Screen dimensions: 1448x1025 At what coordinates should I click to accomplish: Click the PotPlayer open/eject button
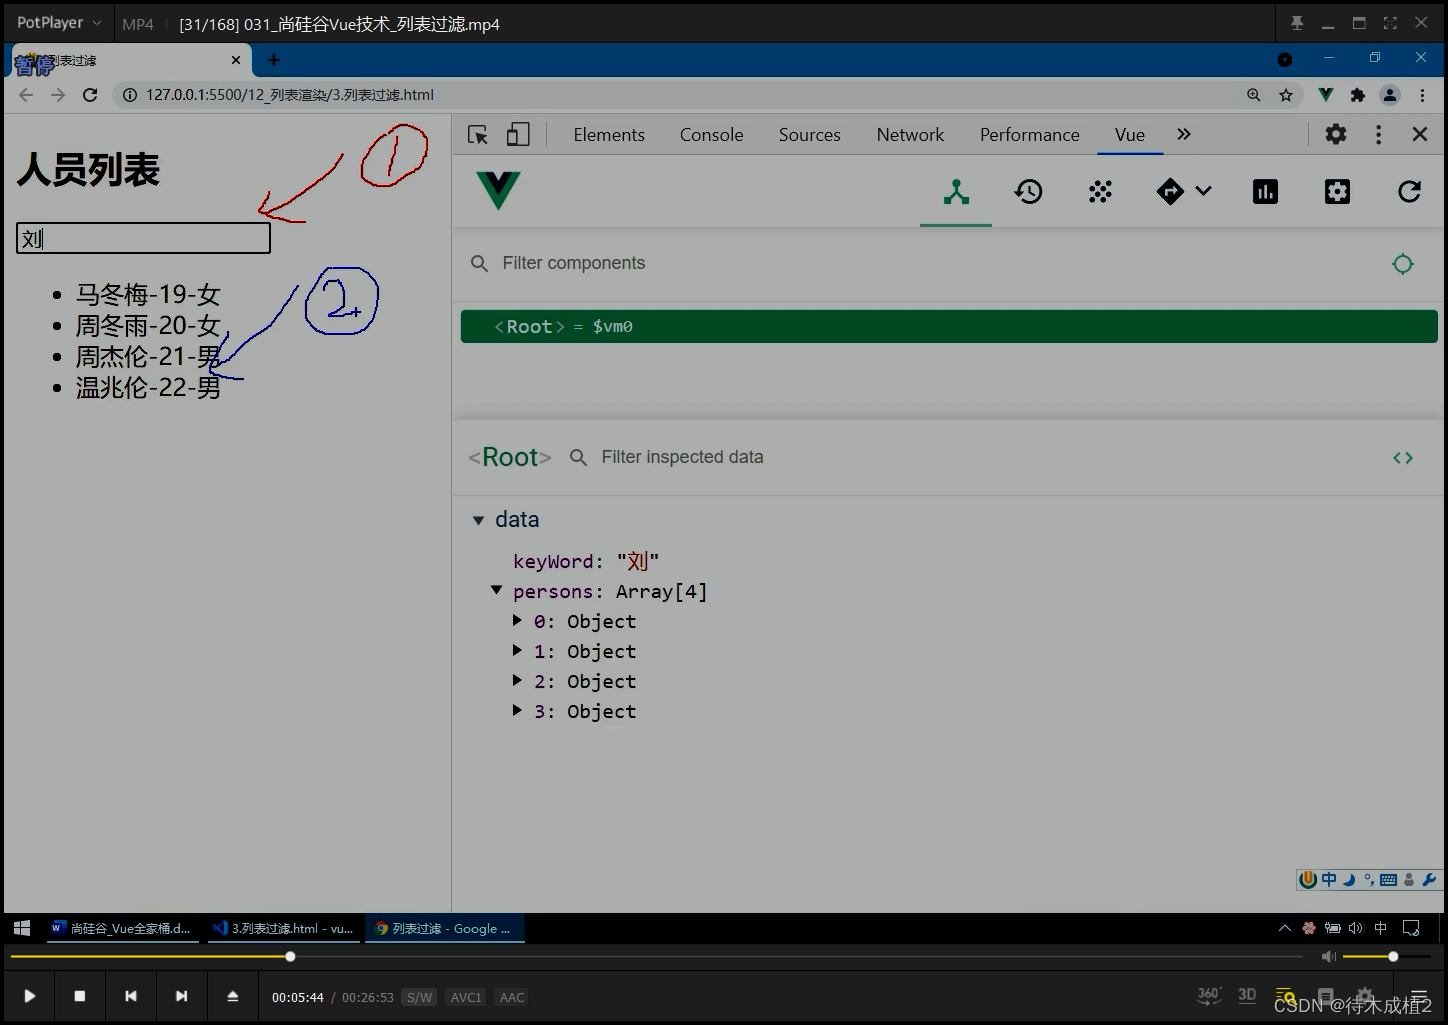tap(232, 996)
